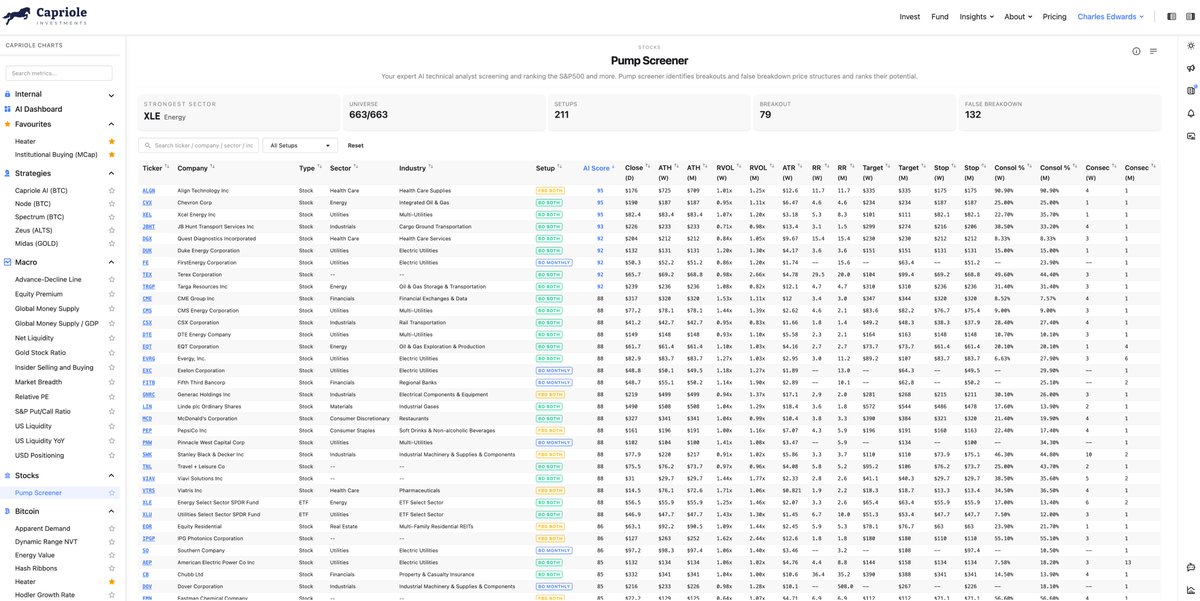Toggle the right sidebar panel icon
Image resolution: width=1200 pixels, height=601 pixels.
(1189, 17)
